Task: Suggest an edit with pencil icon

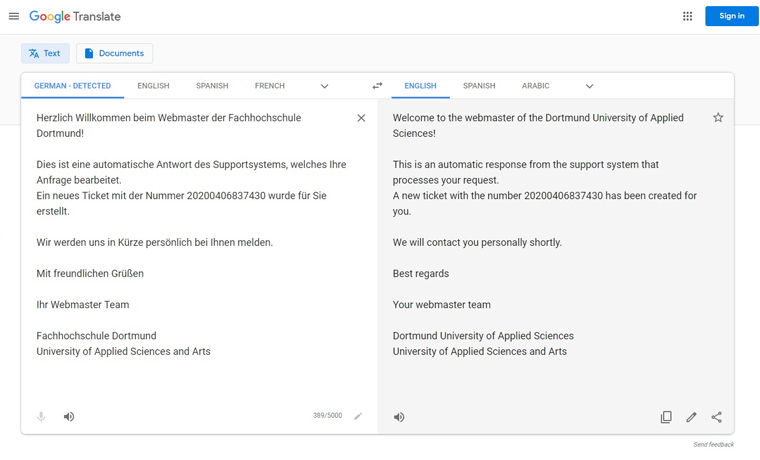Action: tap(691, 417)
